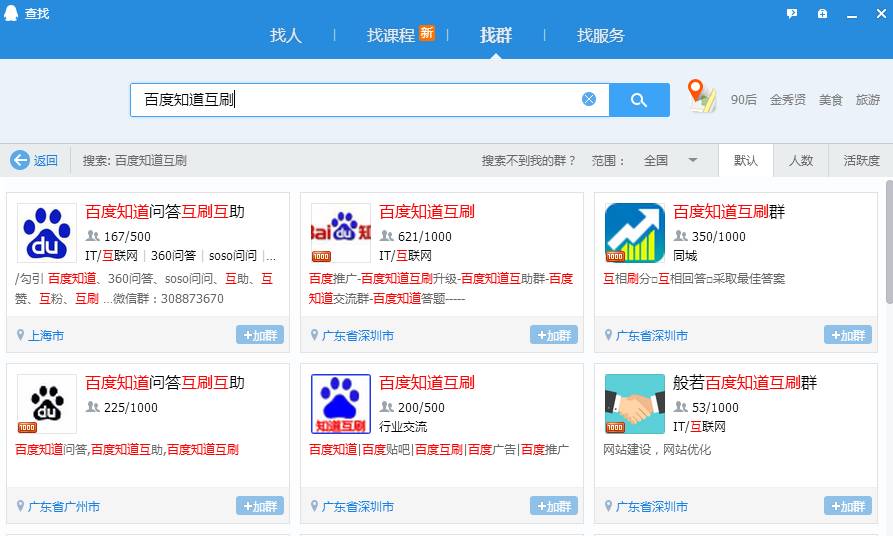The image size is (893, 536).
Task: Open group title 百度知道互刷群
Action: pyautogui.click(x=728, y=212)
